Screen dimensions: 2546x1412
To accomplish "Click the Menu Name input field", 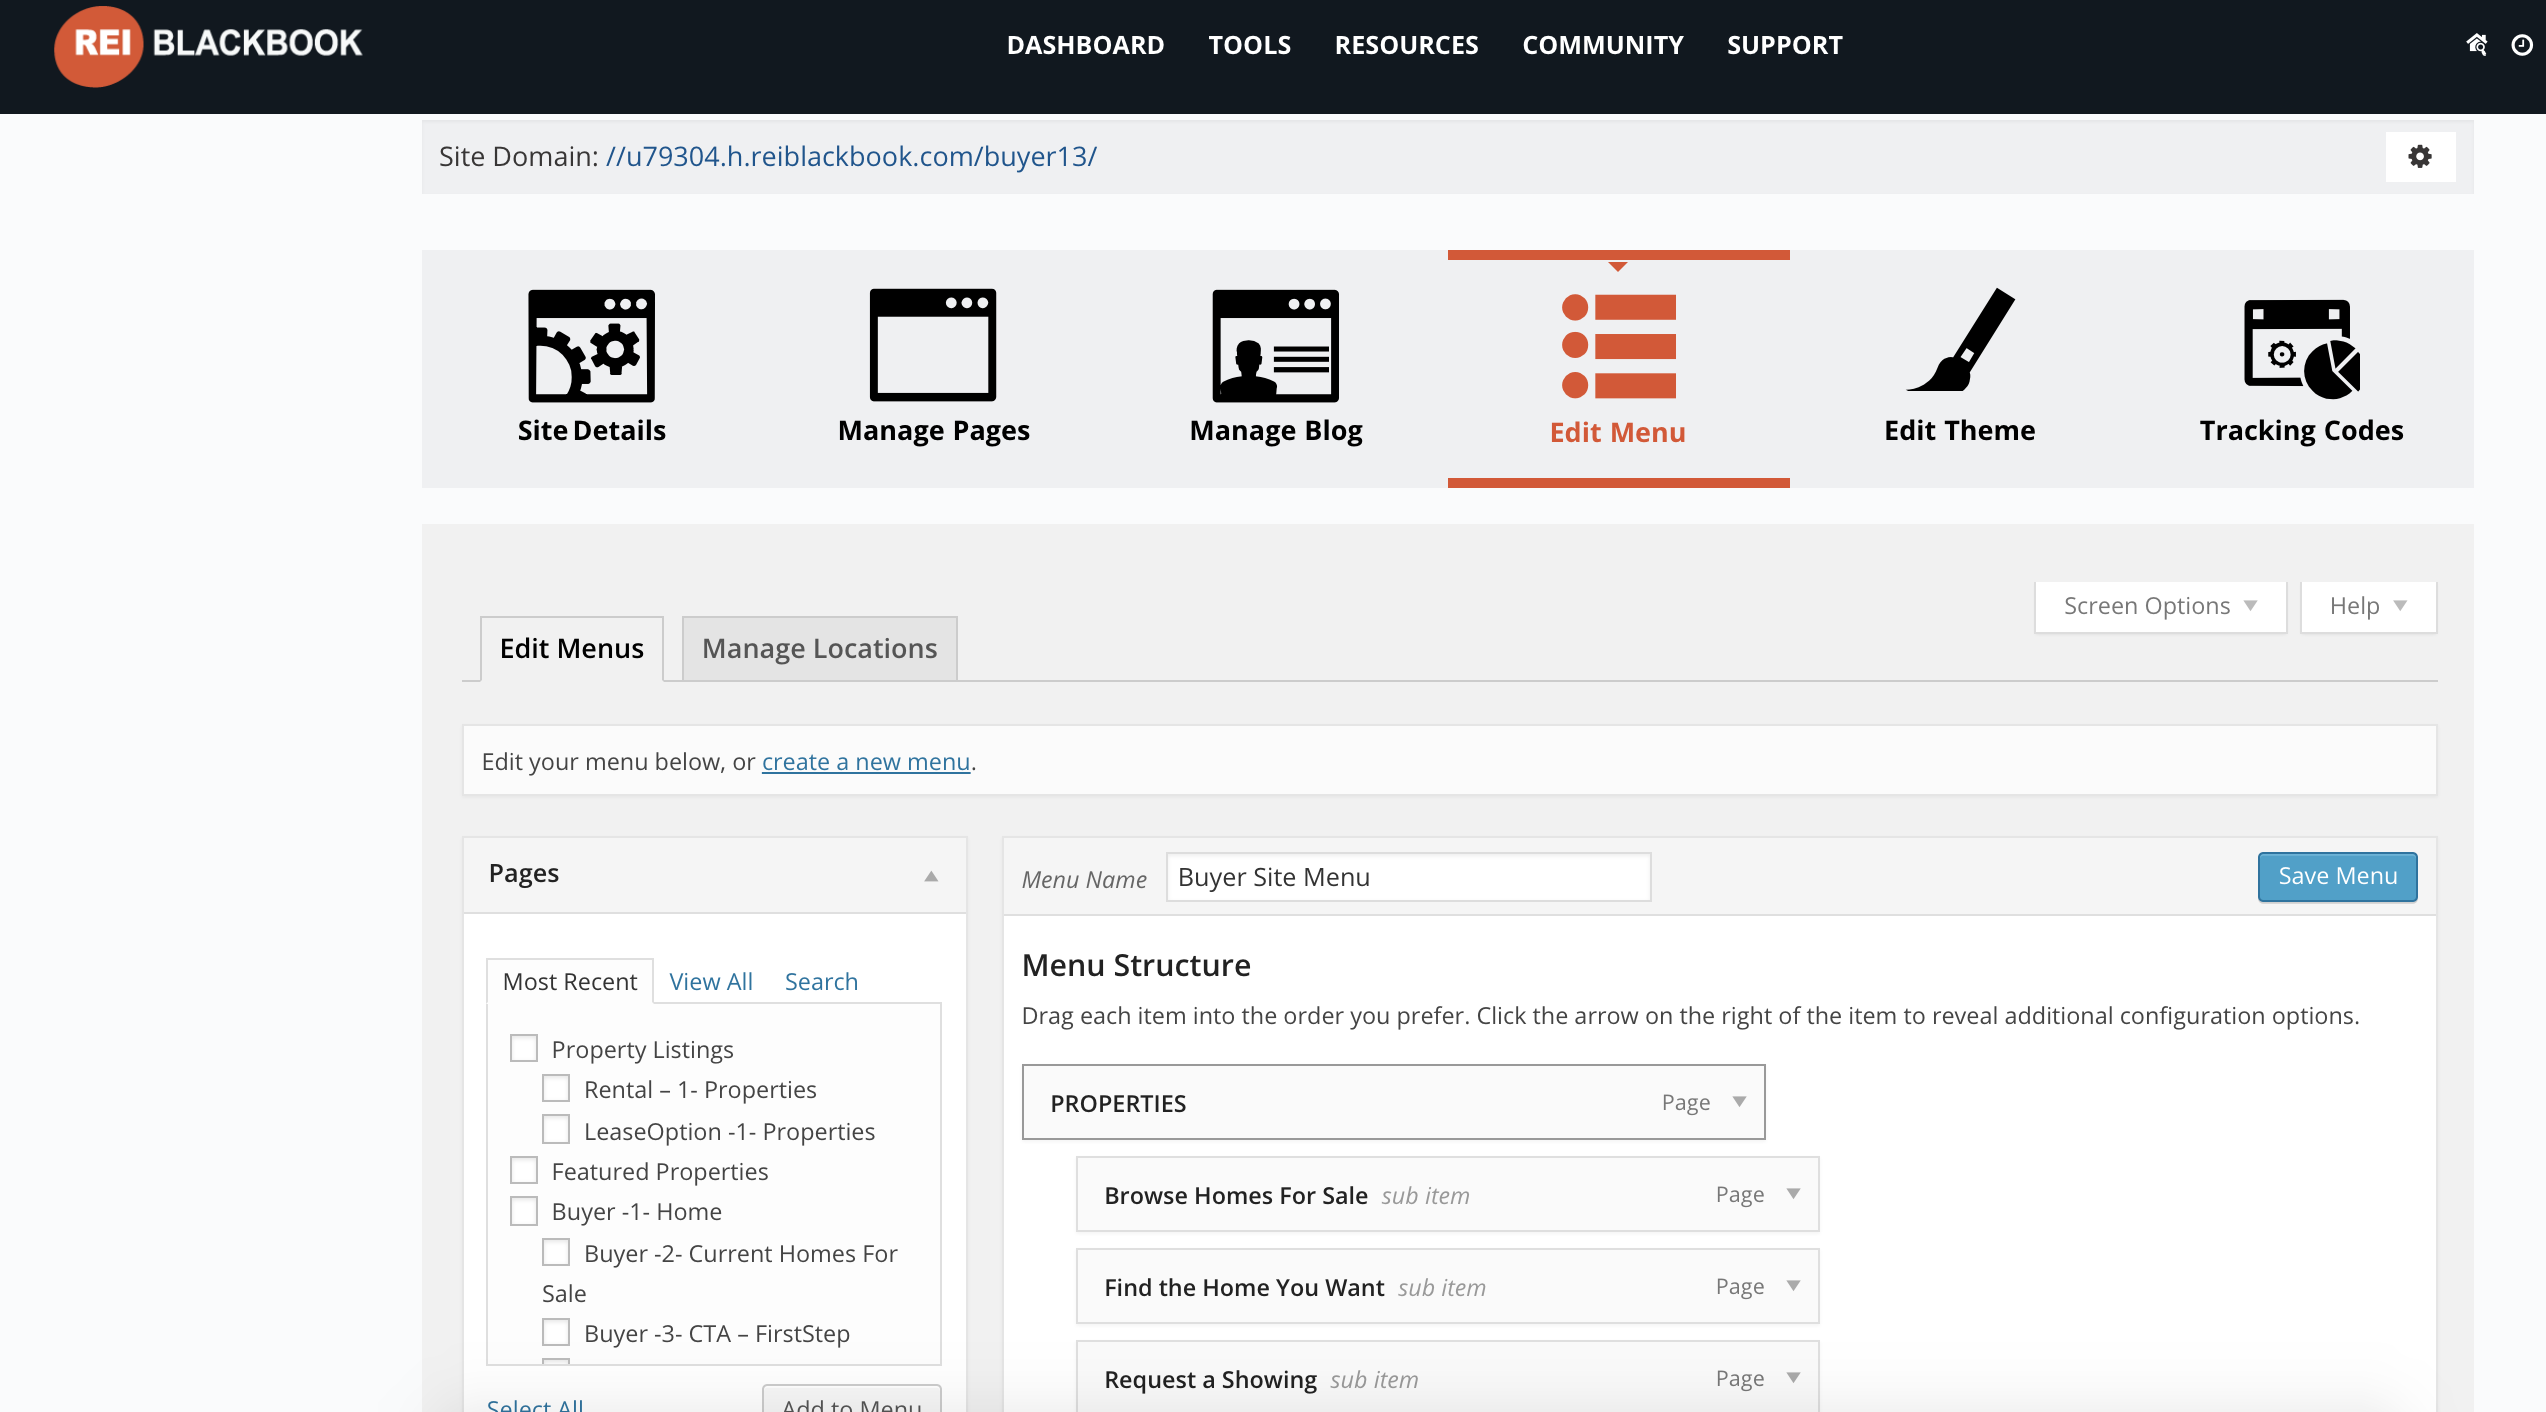I will pos(1408,877).
